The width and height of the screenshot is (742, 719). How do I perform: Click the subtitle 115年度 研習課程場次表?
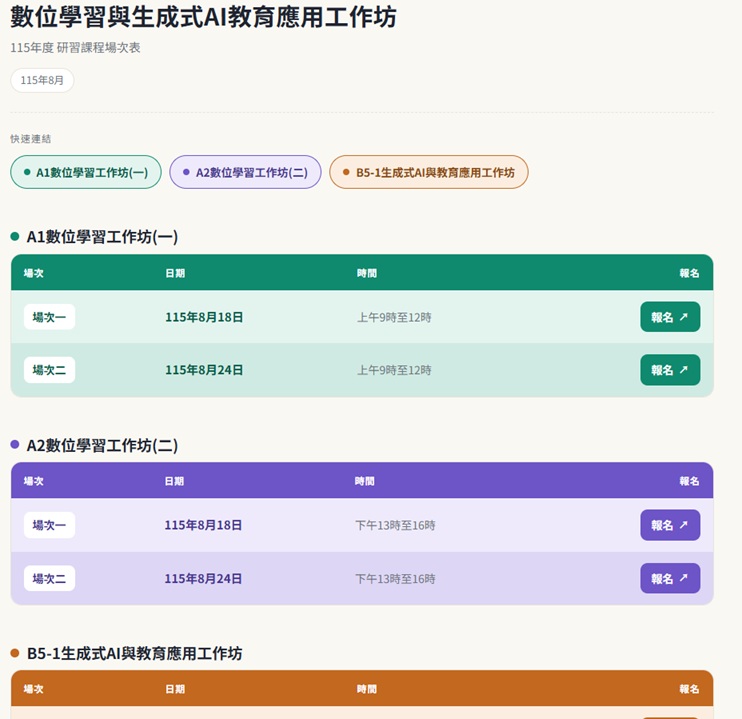pyautogui.click(x=75, y=48)
